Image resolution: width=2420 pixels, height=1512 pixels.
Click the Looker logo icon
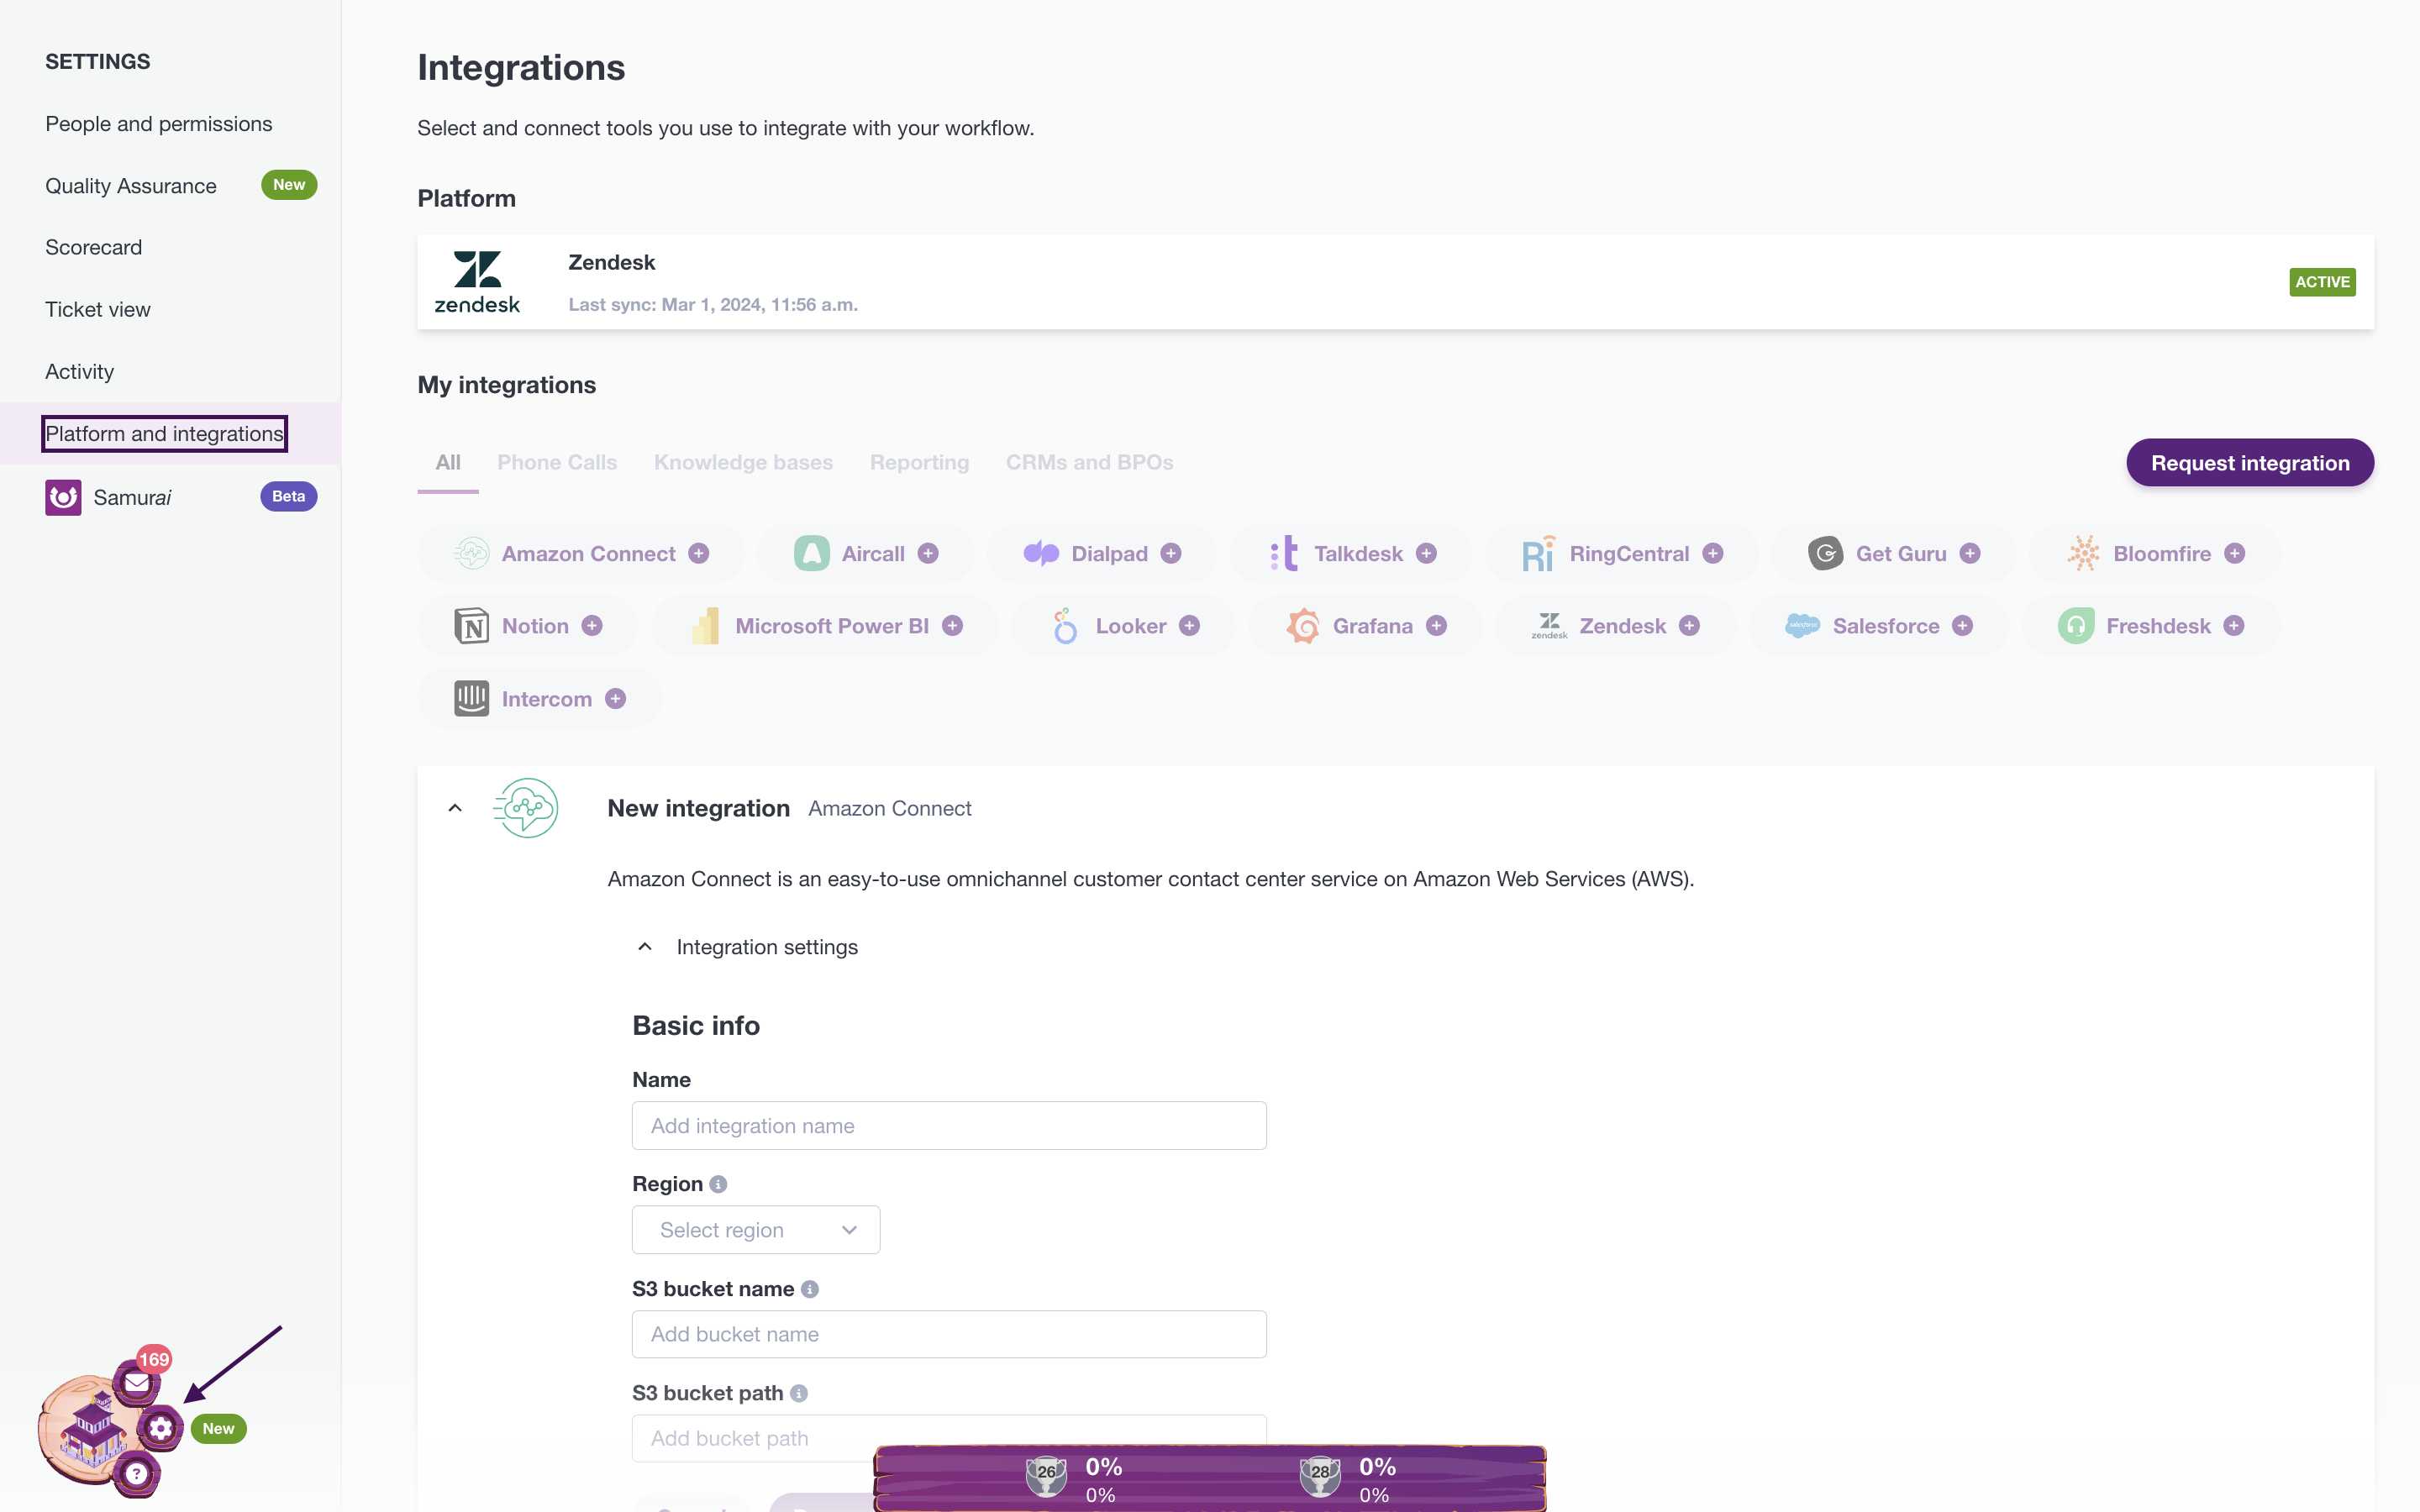[x=1065, y=626]
